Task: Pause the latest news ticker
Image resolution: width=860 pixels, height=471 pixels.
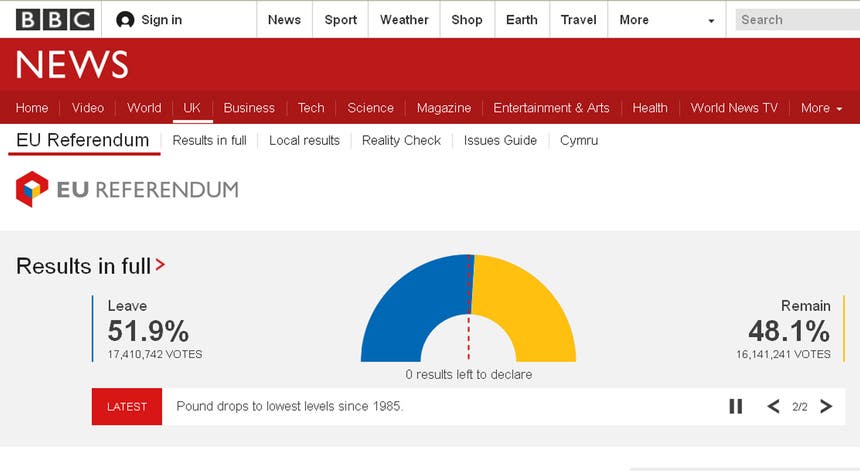Action: pyautogui.click(x=736, y=406)
